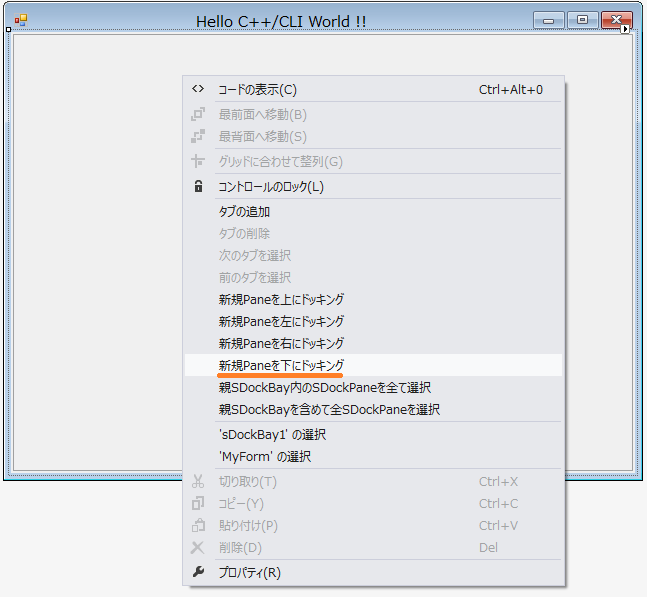Choose グリッドに合わせて整列(G) menu entry
The image size is (647, 597).
[x=373, y=161]
